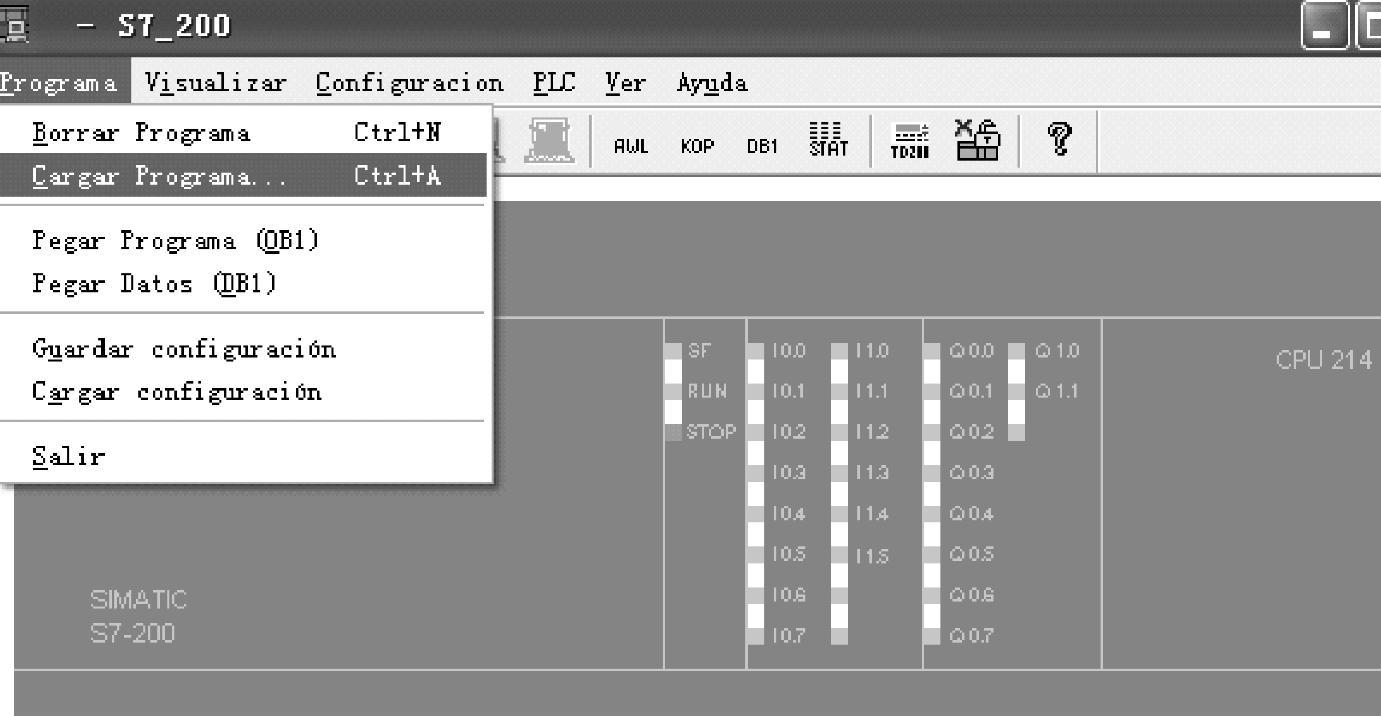This screenshot has width=1381, height=716.
Task: Click the I0.0 input indicator
Action: (x=755, y=351)
